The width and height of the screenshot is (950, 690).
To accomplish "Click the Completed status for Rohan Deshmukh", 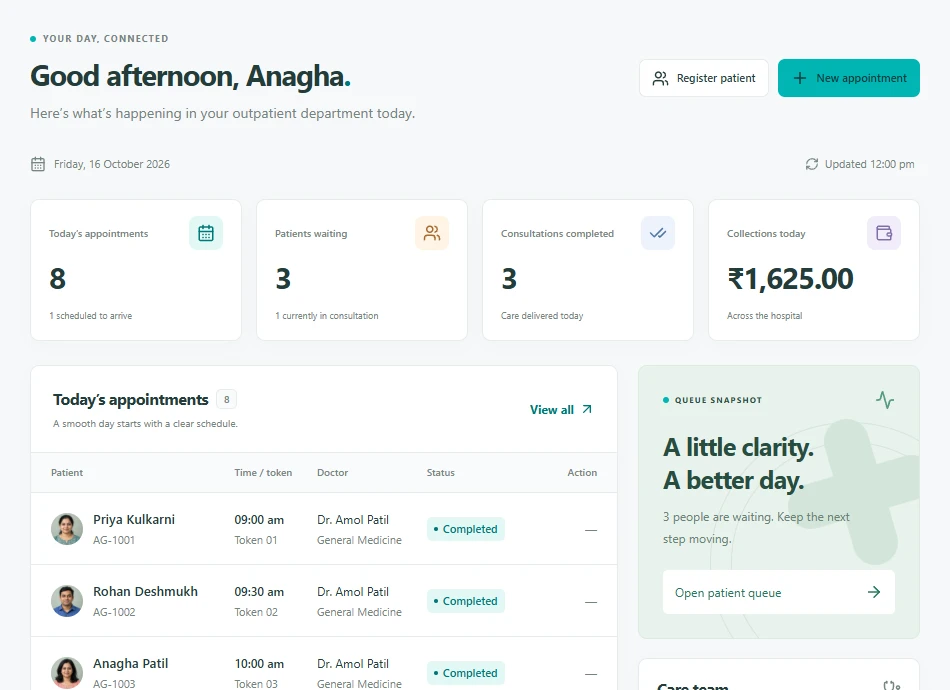I will click(465, 601).
